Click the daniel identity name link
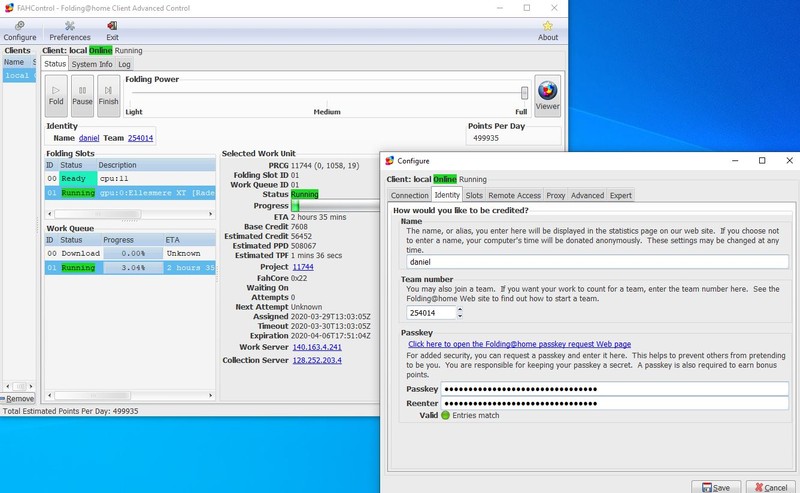The height and width of the screenshot is (493, 800). point(89,138)
